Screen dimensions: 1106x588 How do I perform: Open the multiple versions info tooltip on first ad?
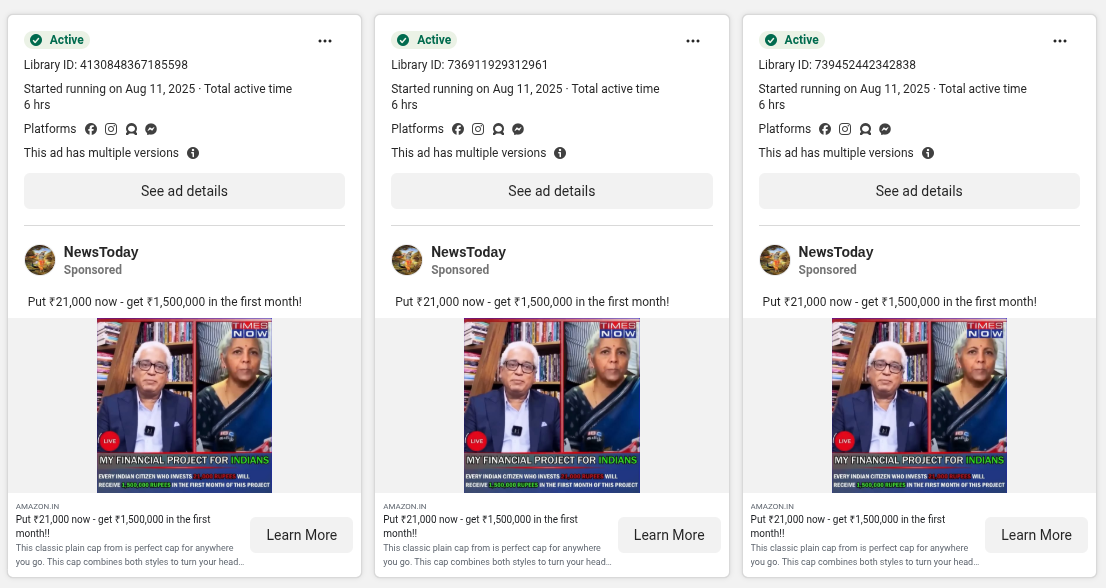tap(191, 153)
